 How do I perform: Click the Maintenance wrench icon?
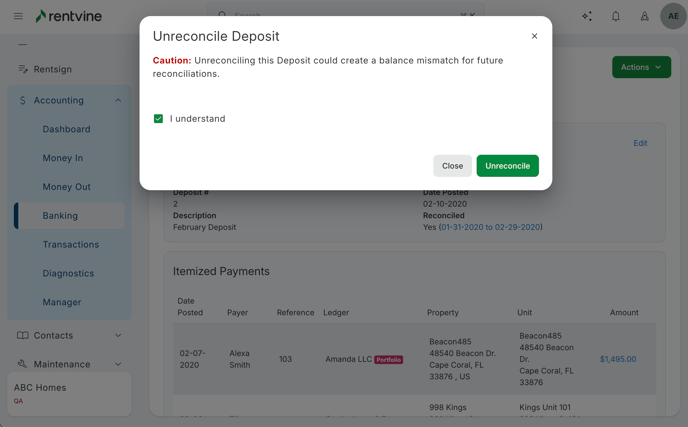click(23, 364)
